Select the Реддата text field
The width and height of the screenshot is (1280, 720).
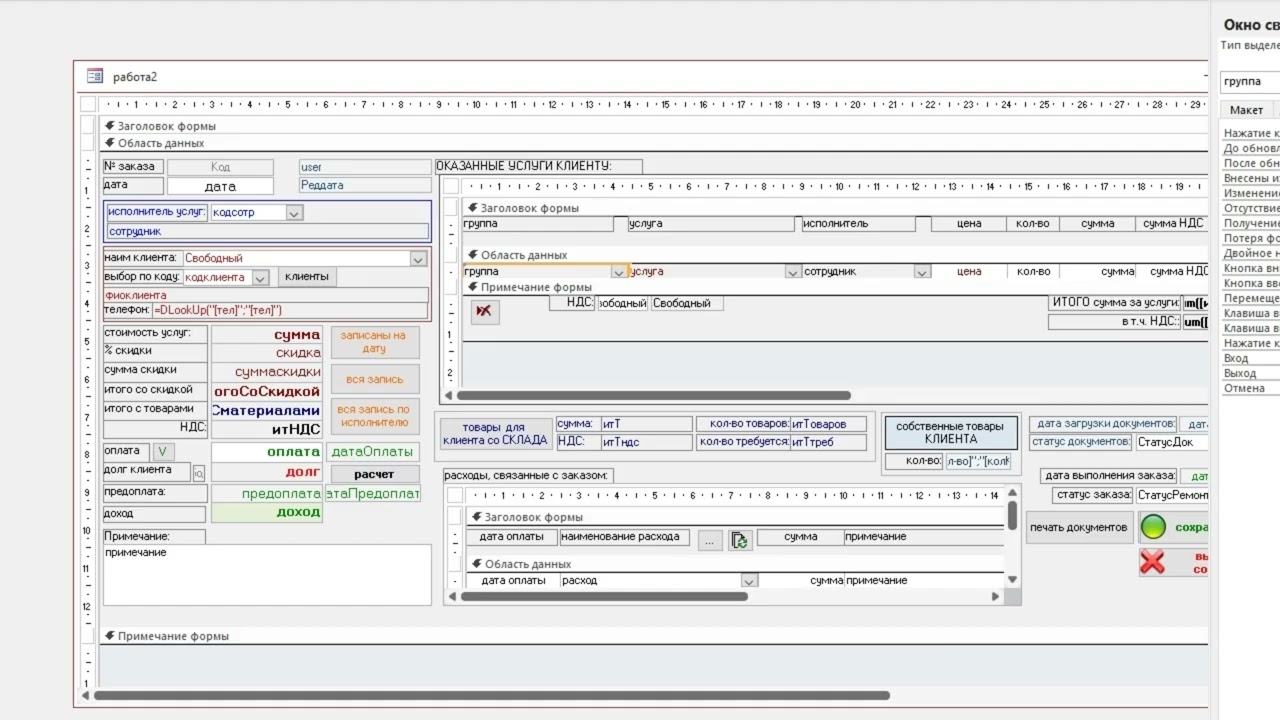364,185
